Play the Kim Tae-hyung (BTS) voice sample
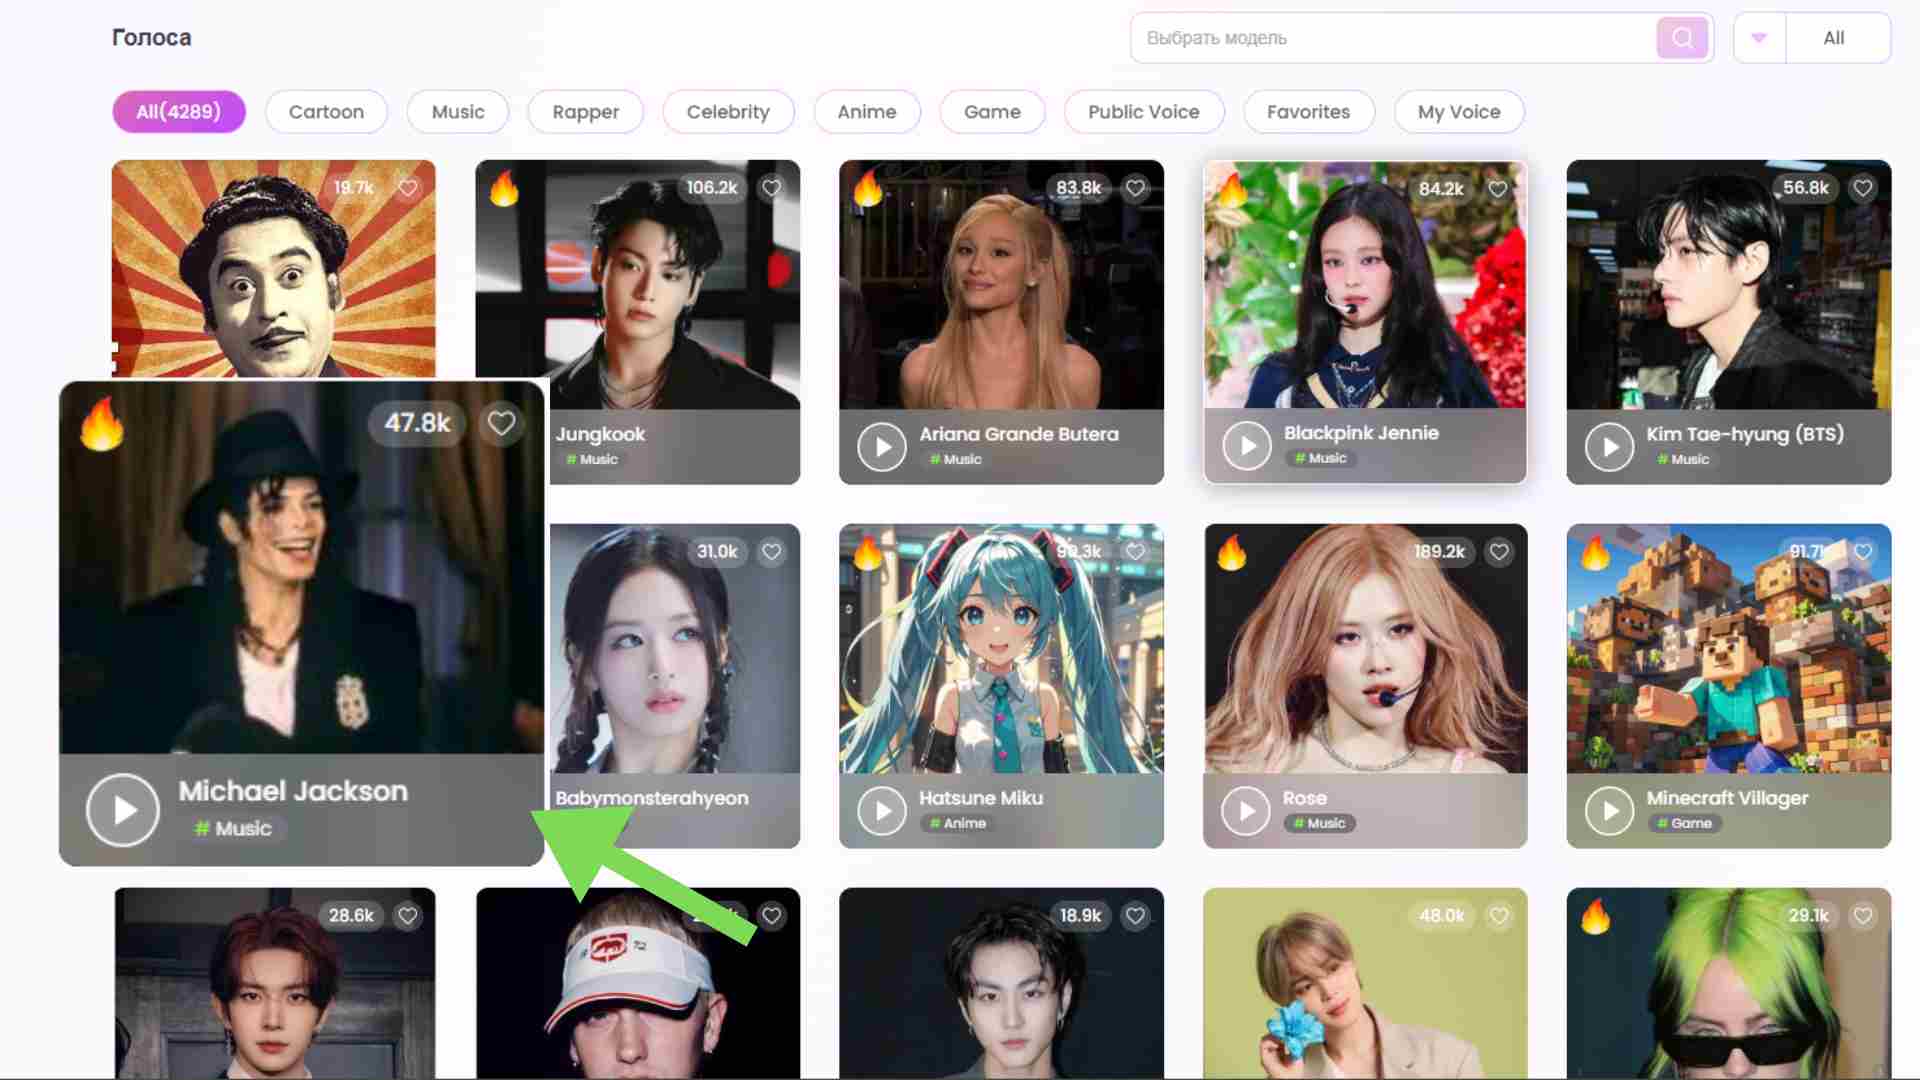The height and width of the screenshot is (1080, 1920). coord(1610,447)
